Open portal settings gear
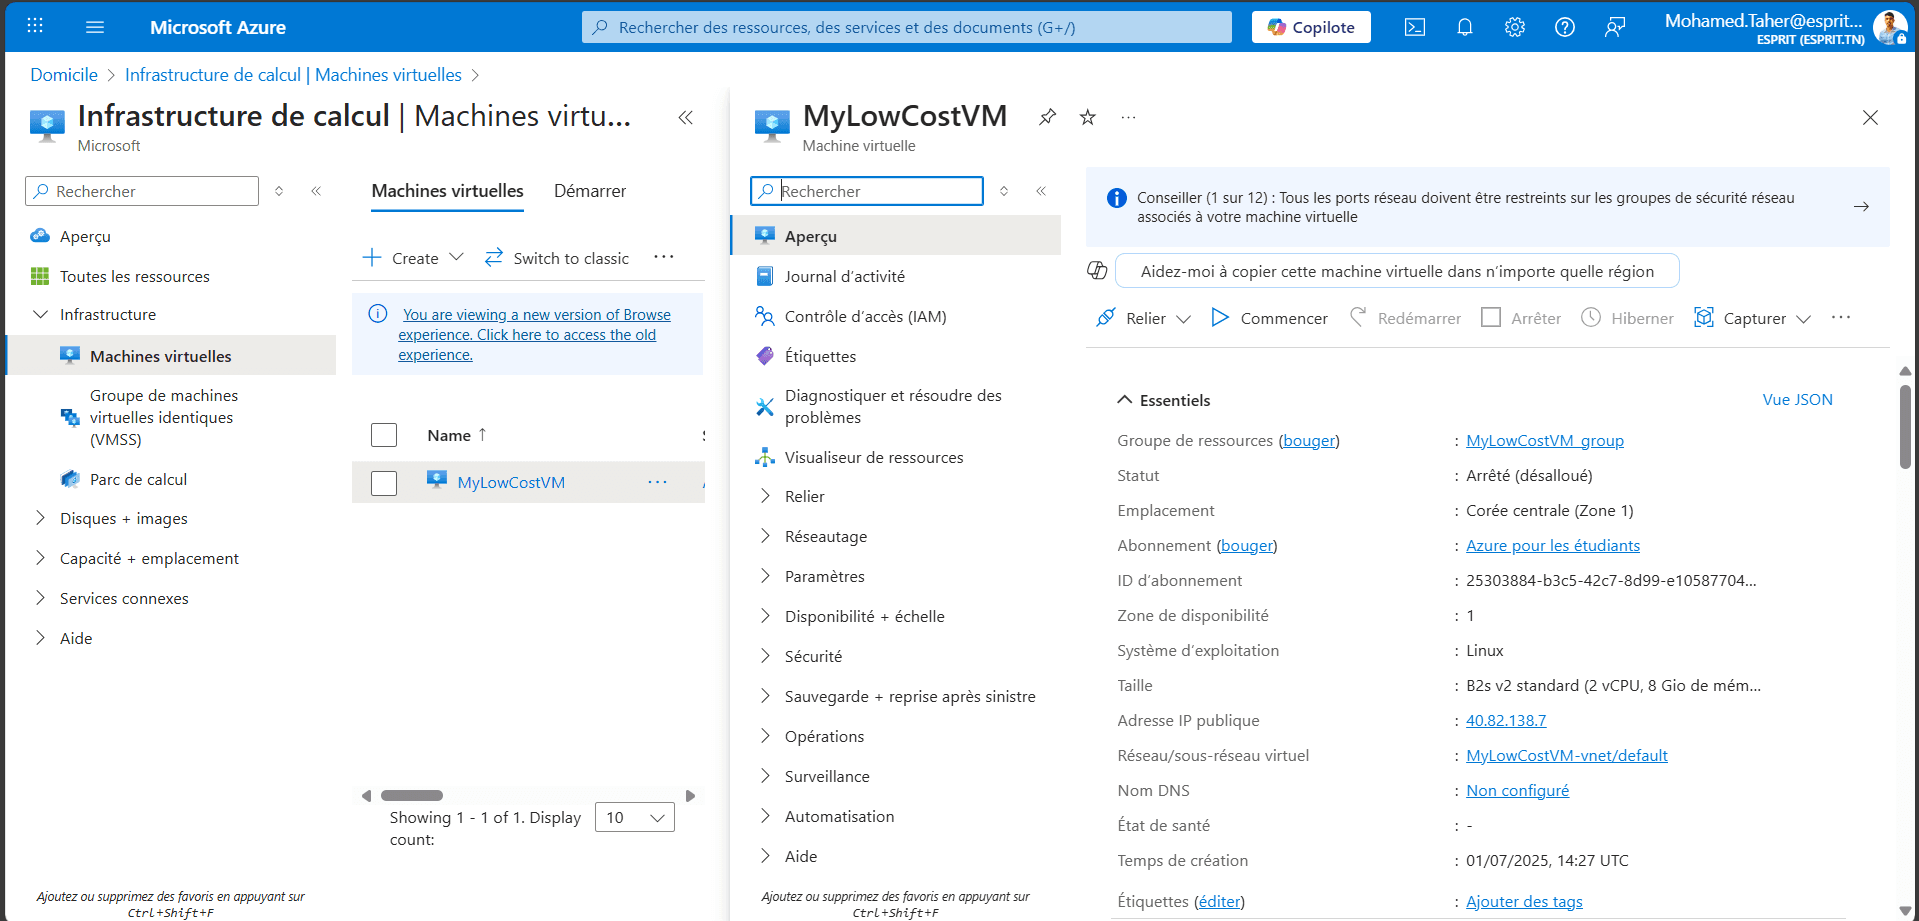1919x921 pixels. [1515, 27]
